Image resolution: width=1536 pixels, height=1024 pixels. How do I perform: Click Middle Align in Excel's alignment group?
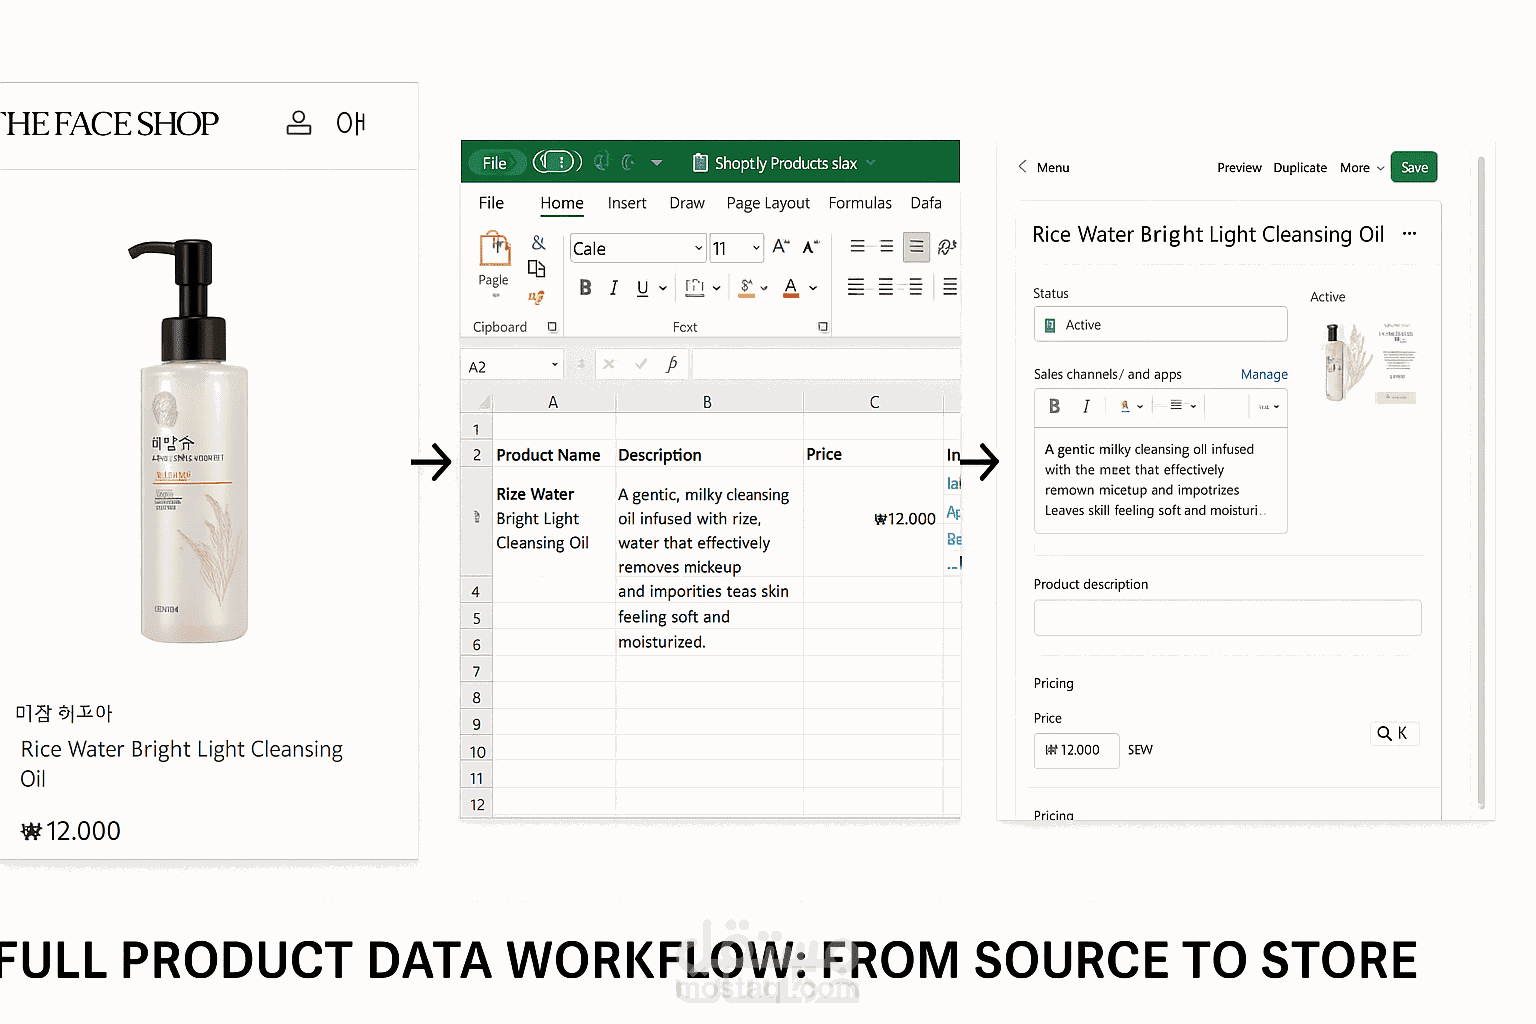click(886, 246)
